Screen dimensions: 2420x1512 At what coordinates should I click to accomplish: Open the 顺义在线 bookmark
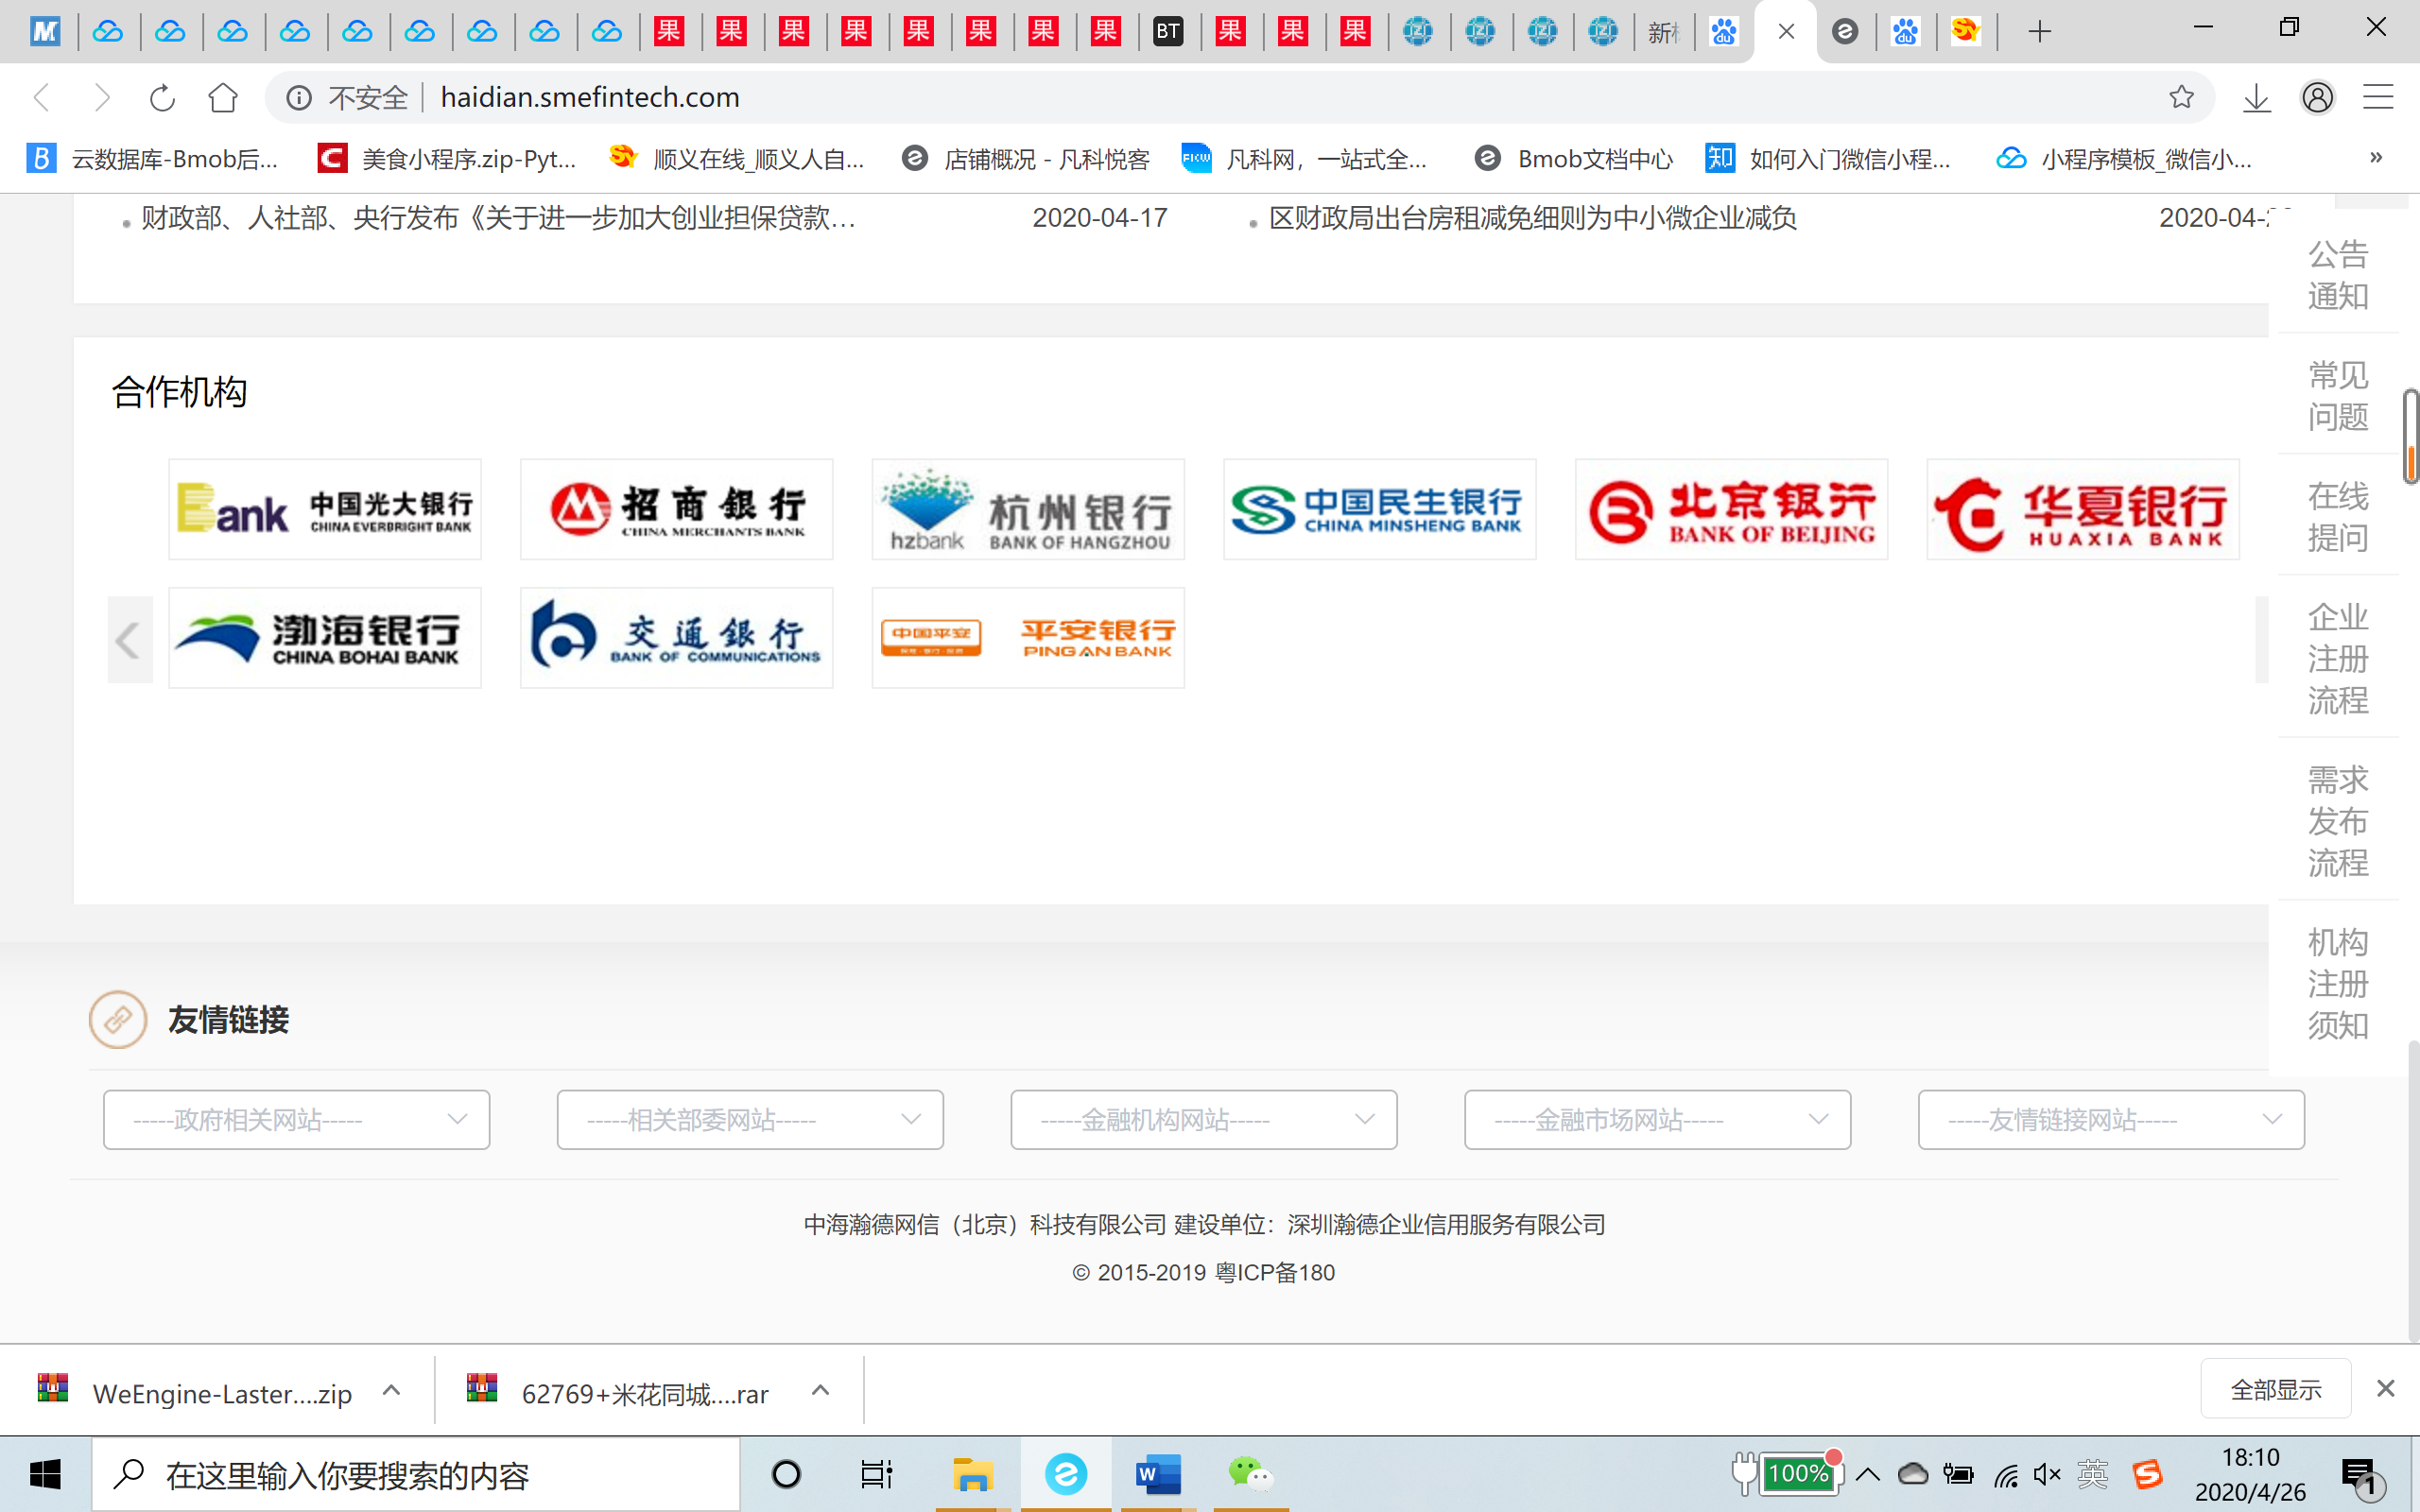click(x=737, y=158)
